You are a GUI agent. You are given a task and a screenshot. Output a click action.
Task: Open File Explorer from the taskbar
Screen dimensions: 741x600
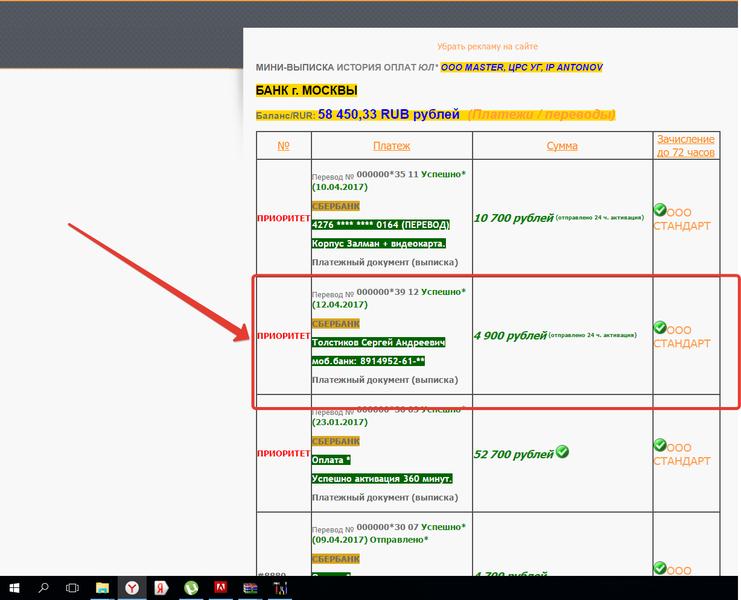click(x=102, y=588)
